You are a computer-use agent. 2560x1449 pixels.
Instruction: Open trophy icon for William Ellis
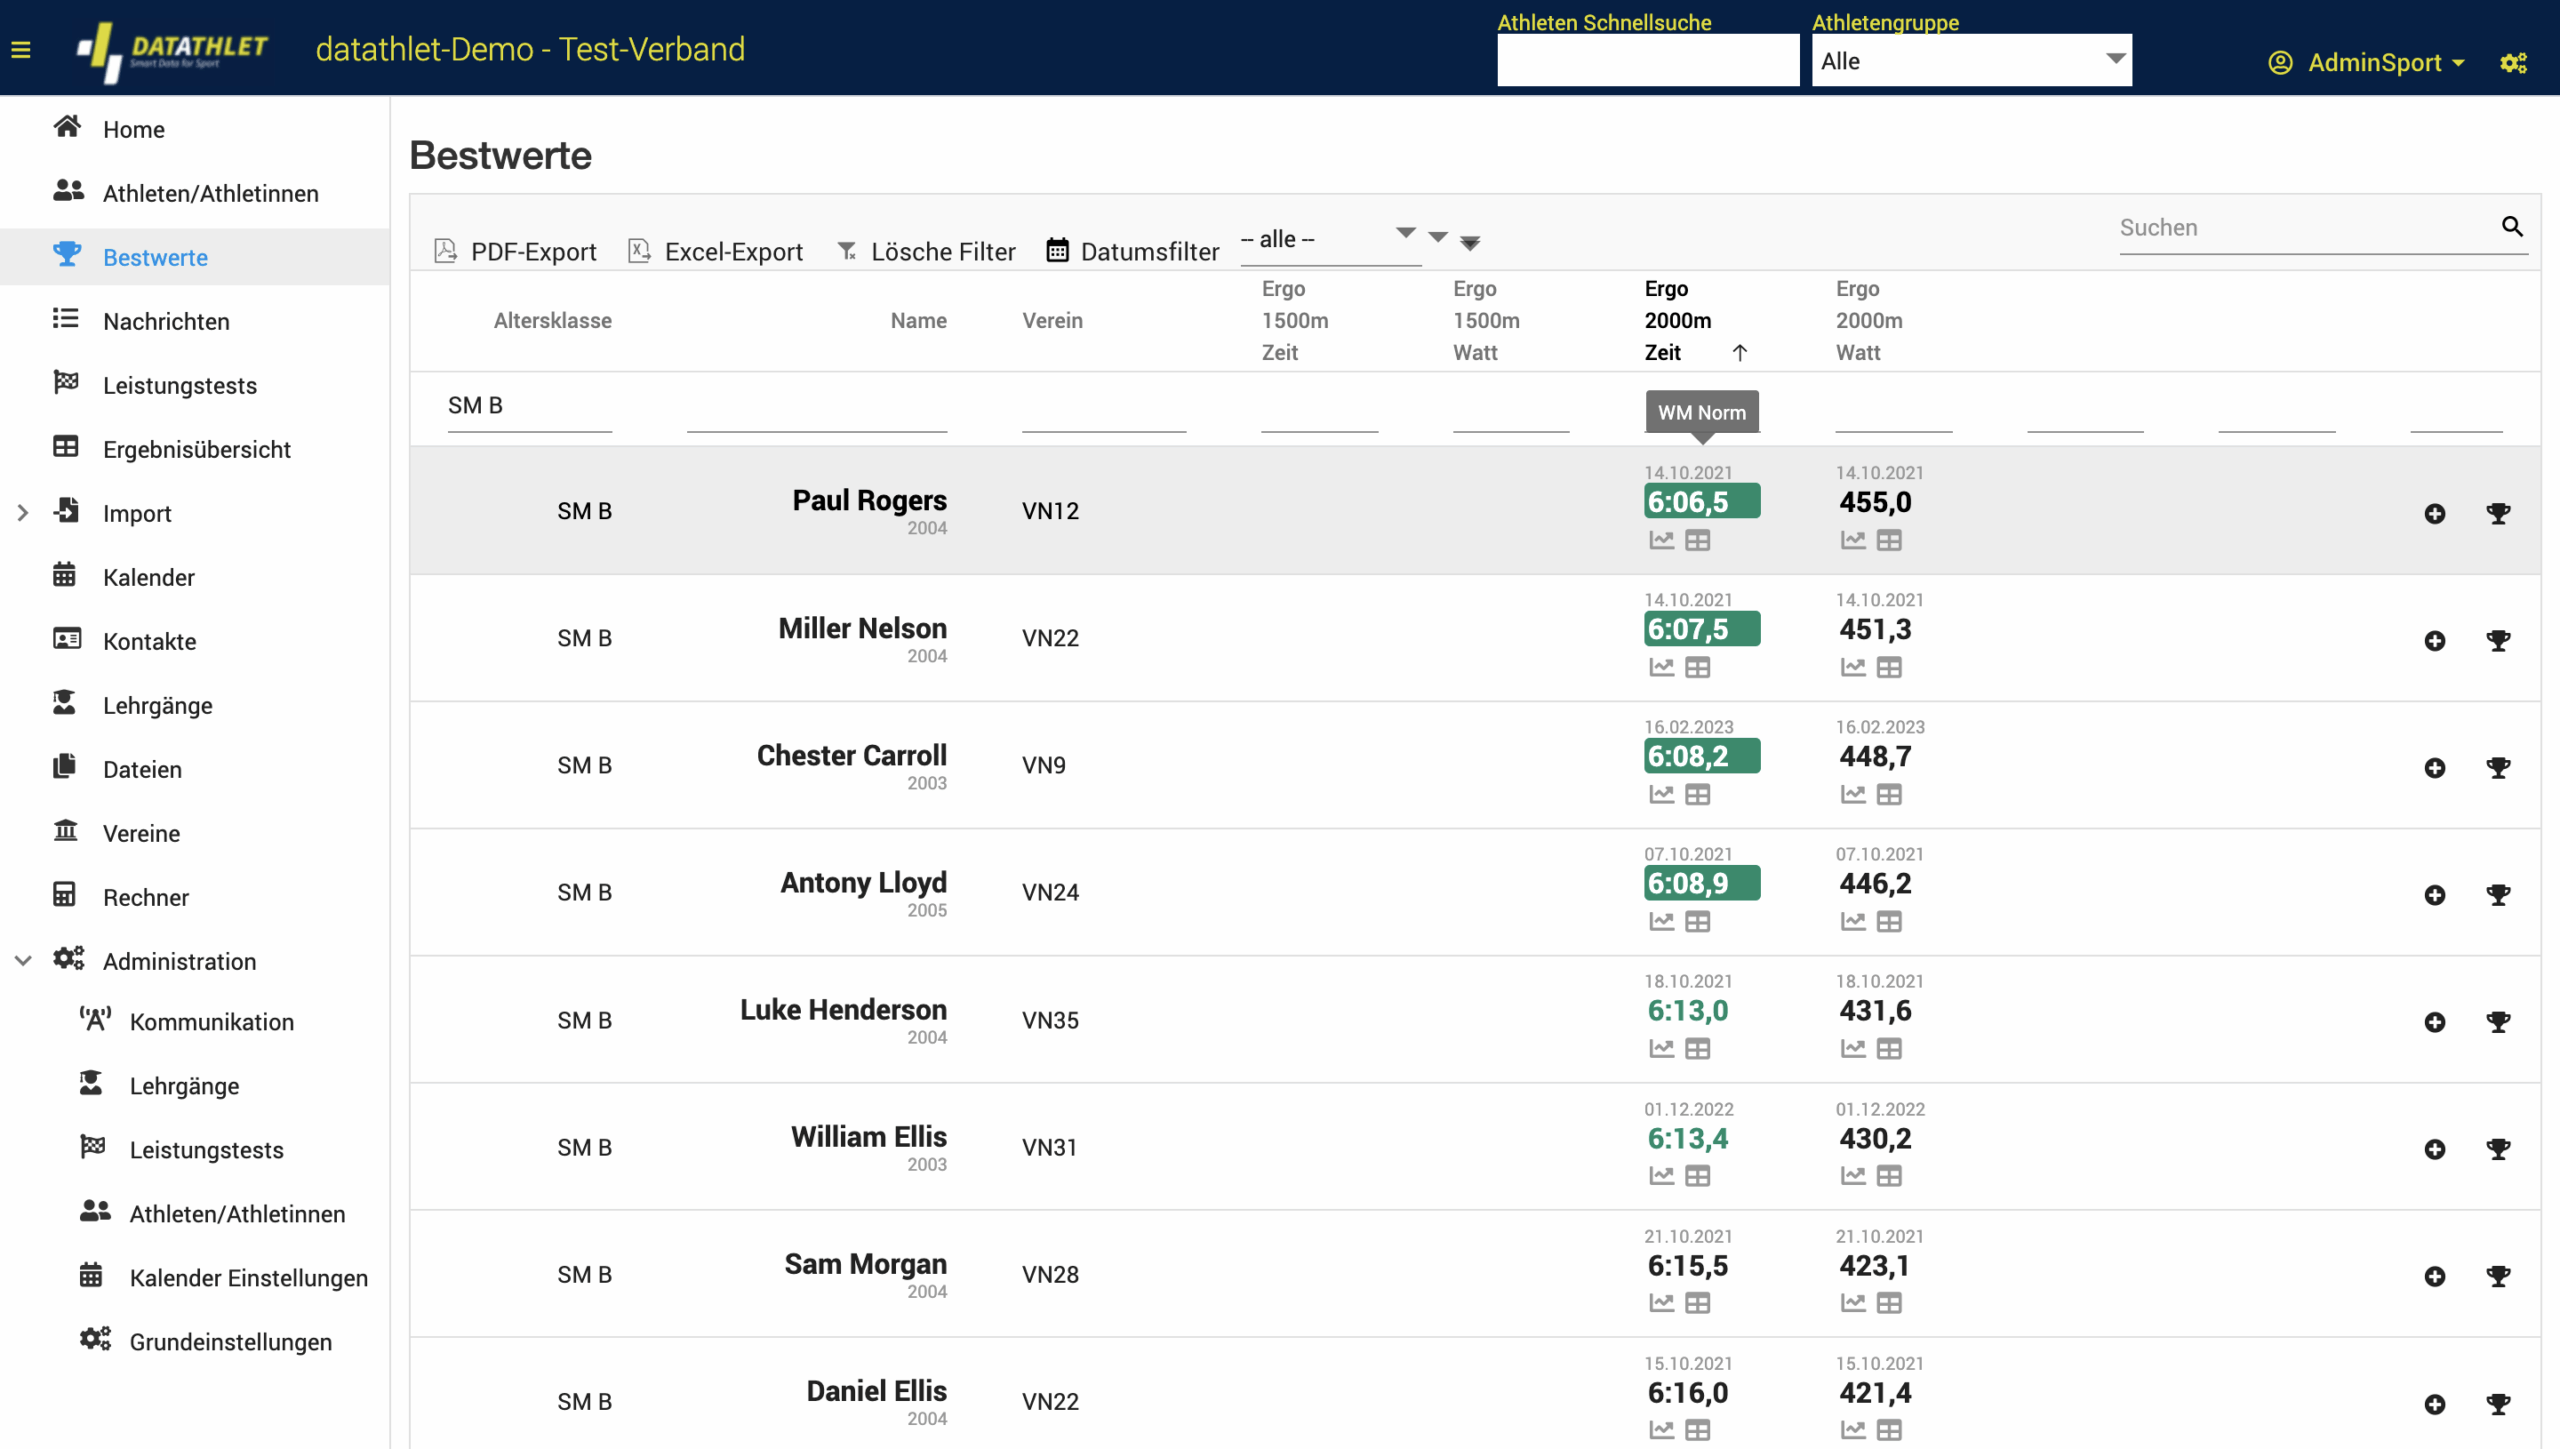pos(2498,1148)
